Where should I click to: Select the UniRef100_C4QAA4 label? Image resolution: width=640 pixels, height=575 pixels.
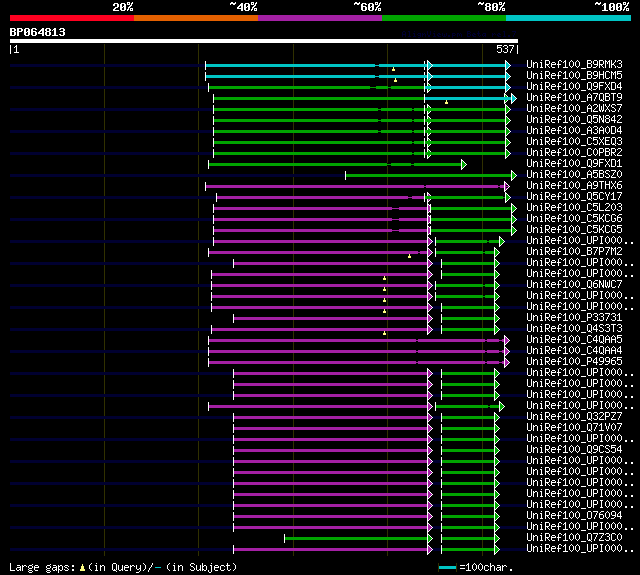click(x=574, y=351)
